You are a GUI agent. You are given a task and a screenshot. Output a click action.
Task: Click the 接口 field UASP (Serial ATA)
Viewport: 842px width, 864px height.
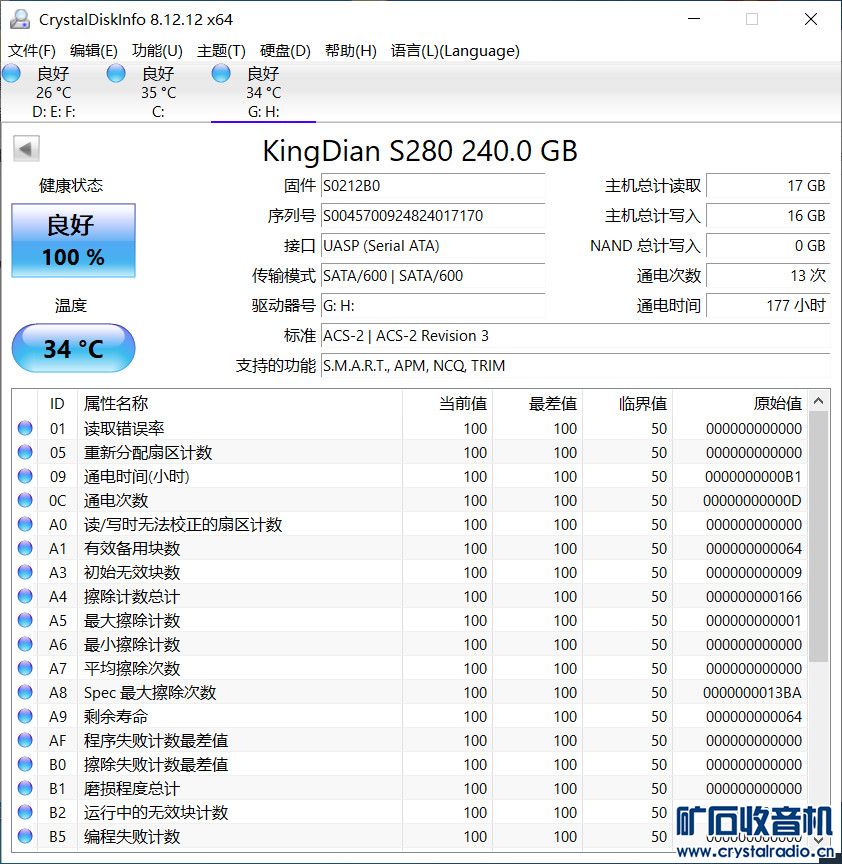tap(433, 246)
